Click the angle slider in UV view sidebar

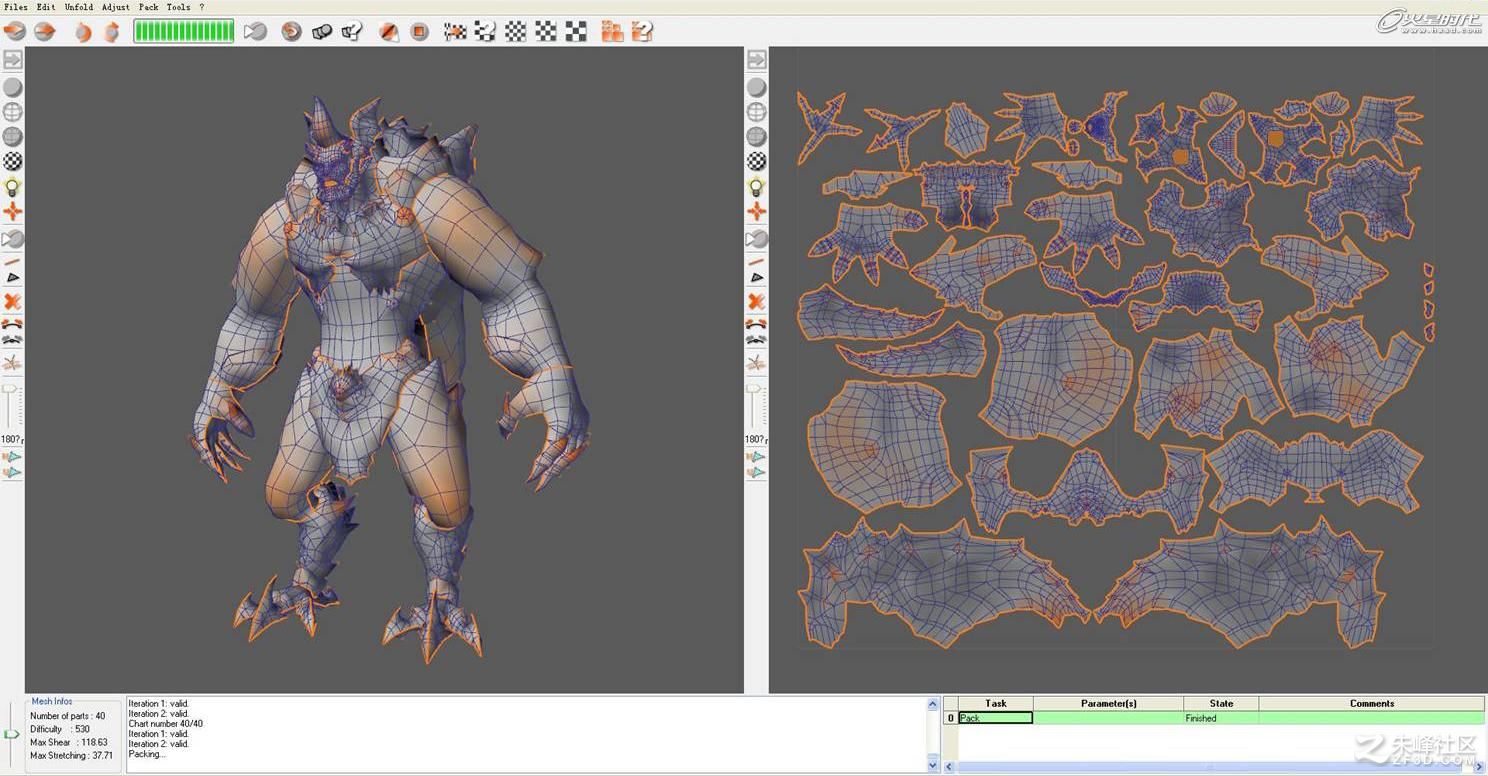756,405
